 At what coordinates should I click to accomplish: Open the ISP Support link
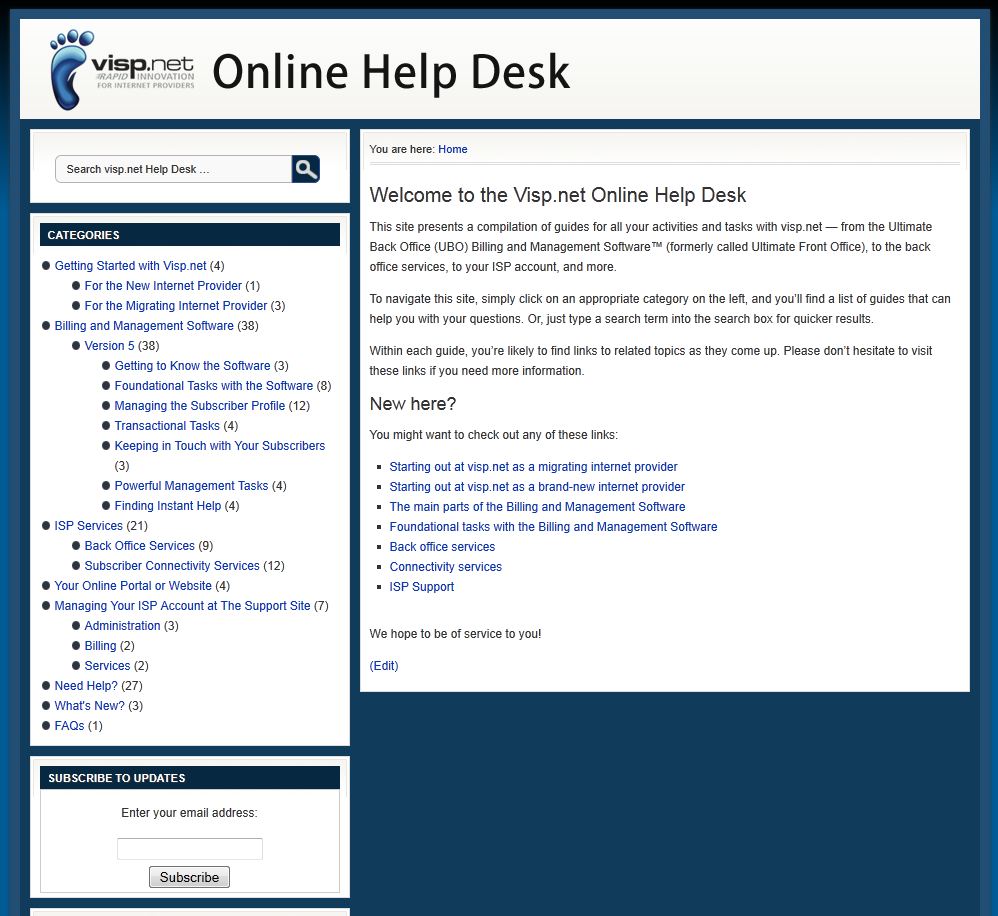pos(422,587)
